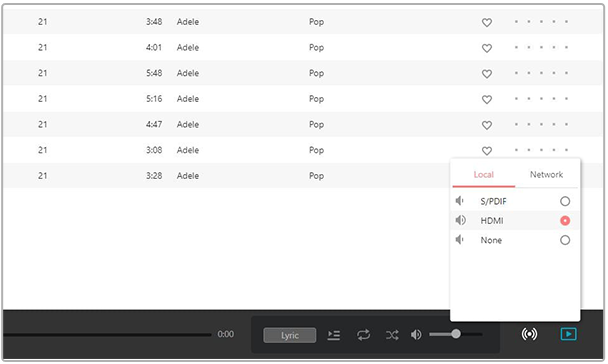Click Pop genre in 4:47 row

[x=316, y=124]
